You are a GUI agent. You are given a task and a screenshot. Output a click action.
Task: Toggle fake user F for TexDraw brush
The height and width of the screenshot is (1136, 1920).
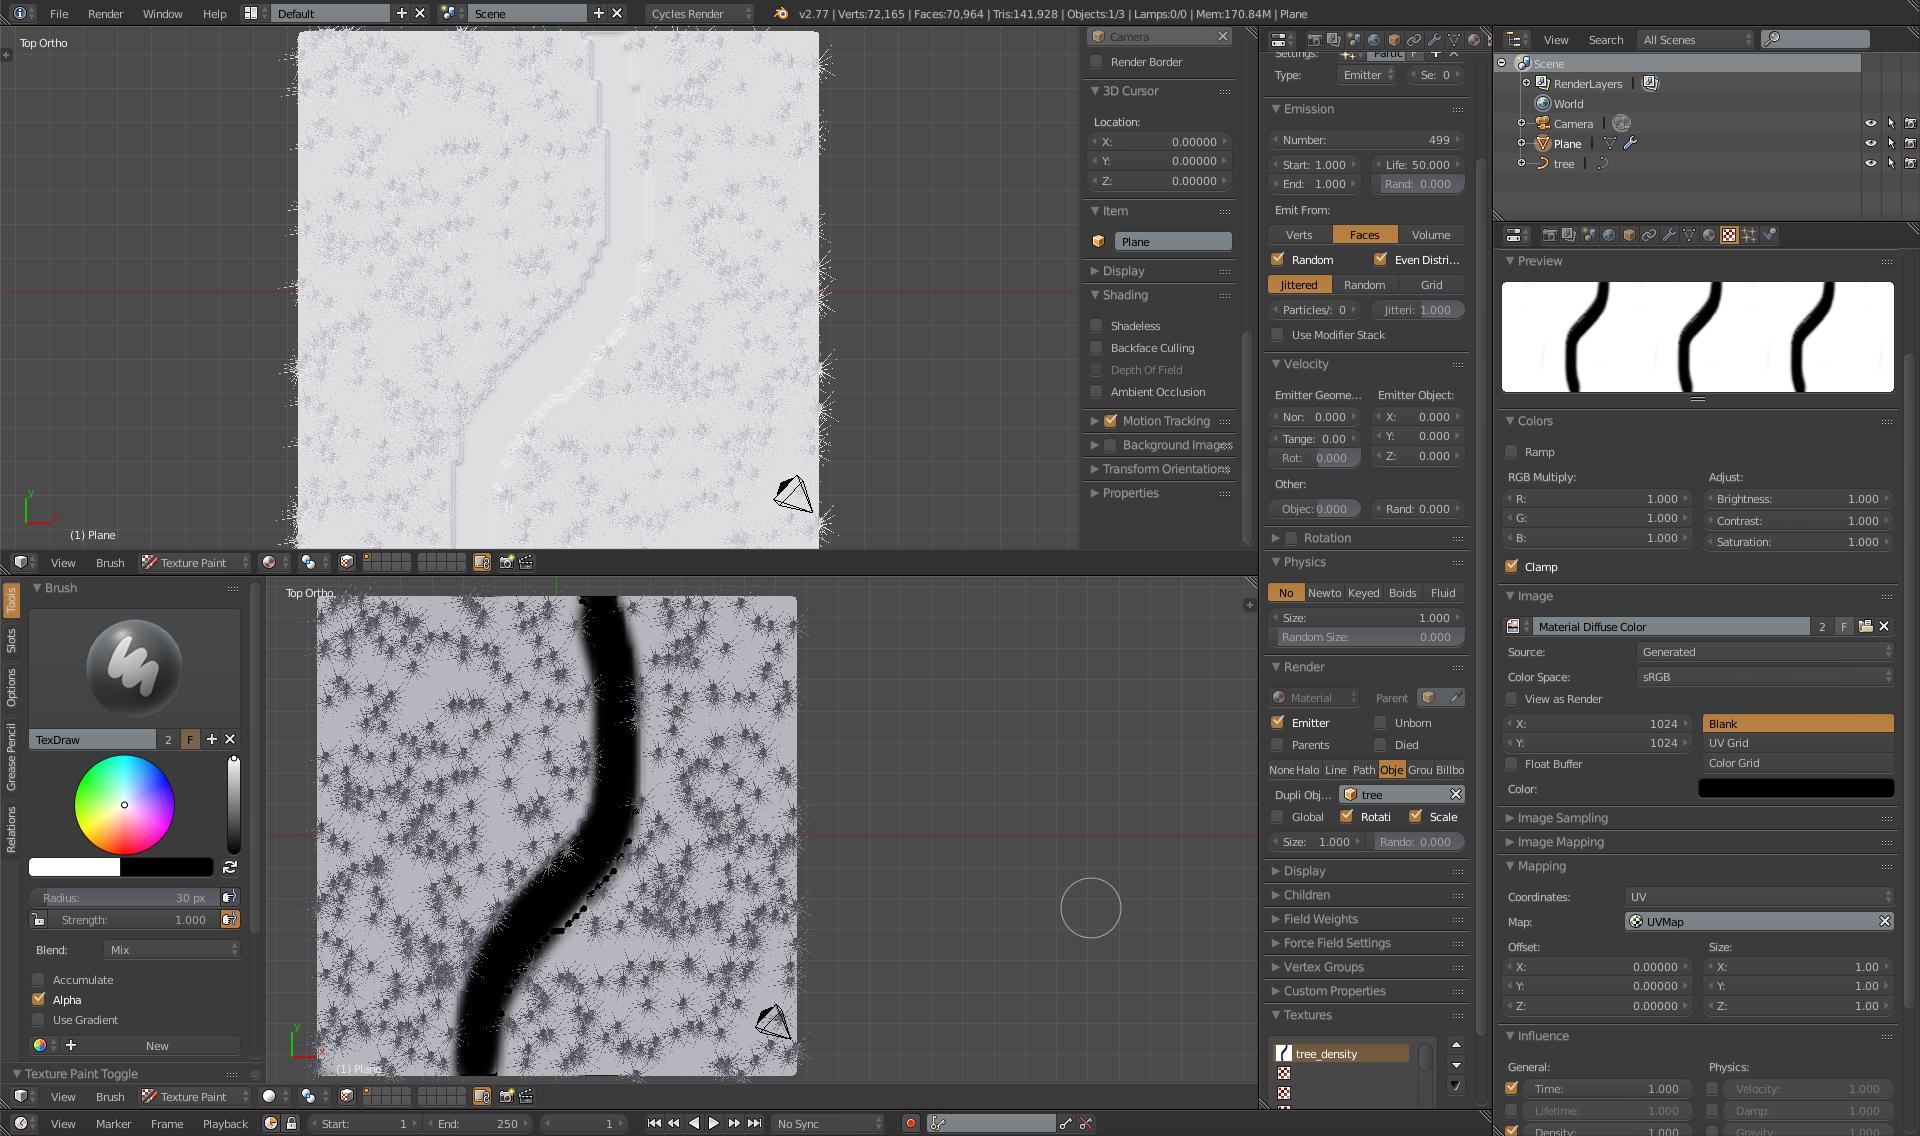(190, 739)
